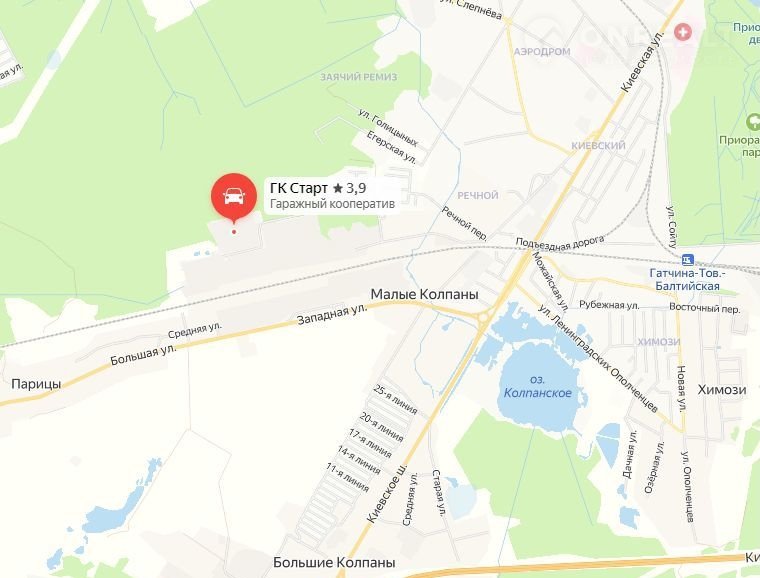Click the Западная ул. street label
Screen dimensions: 760x578
coord(332,314)
